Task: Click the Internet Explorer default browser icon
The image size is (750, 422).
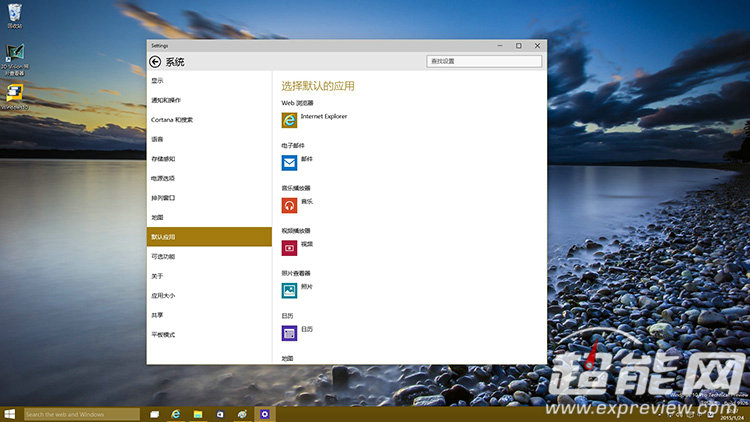Action: [289, 120]
